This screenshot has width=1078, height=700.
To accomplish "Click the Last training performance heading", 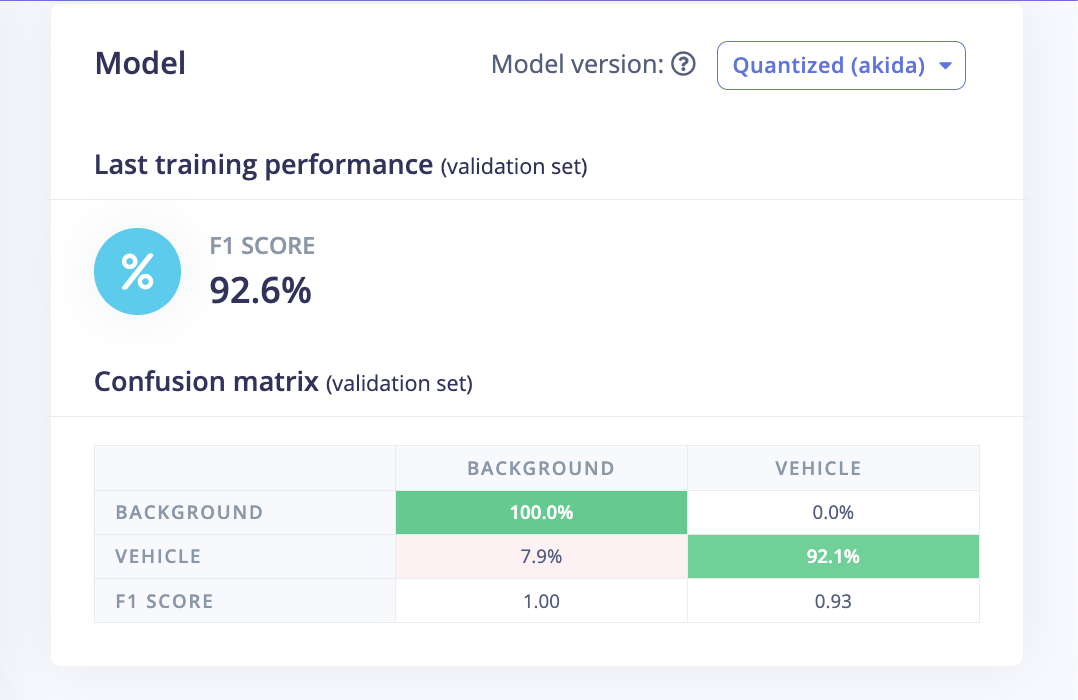I will (264, 165).
